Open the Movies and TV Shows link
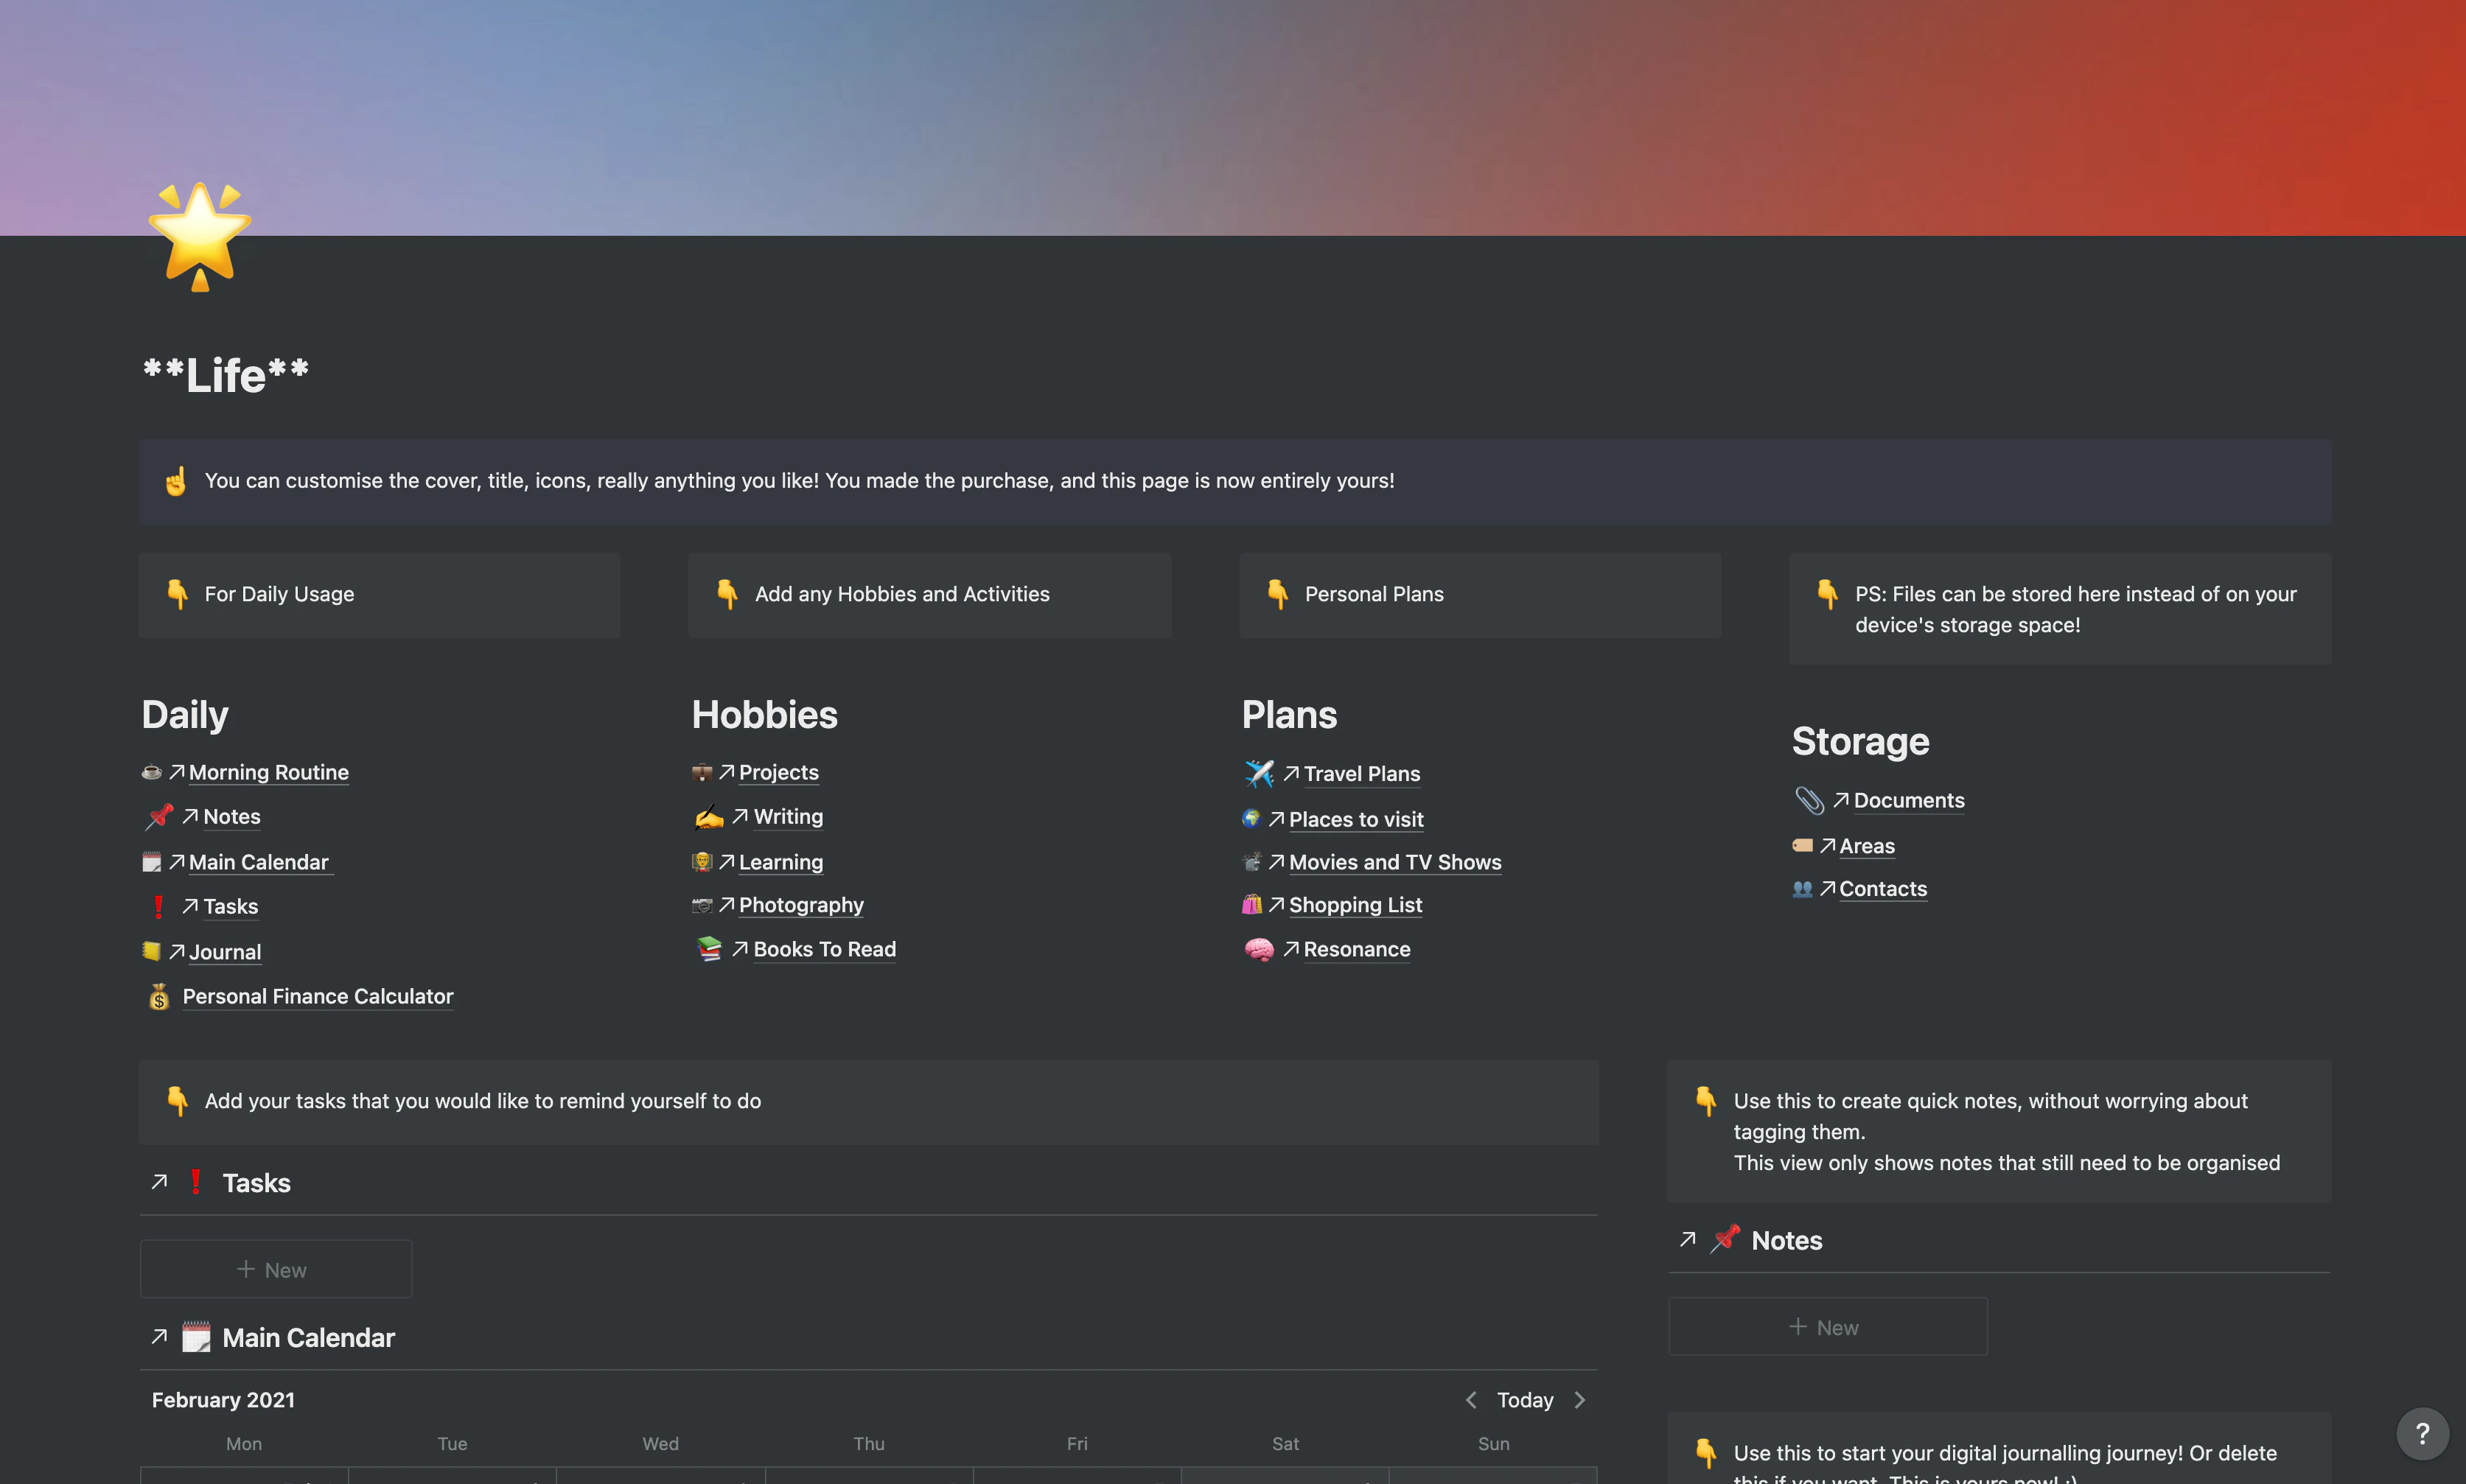The width and height of the screenshot is (2466, 1484). pos(1394,862)
